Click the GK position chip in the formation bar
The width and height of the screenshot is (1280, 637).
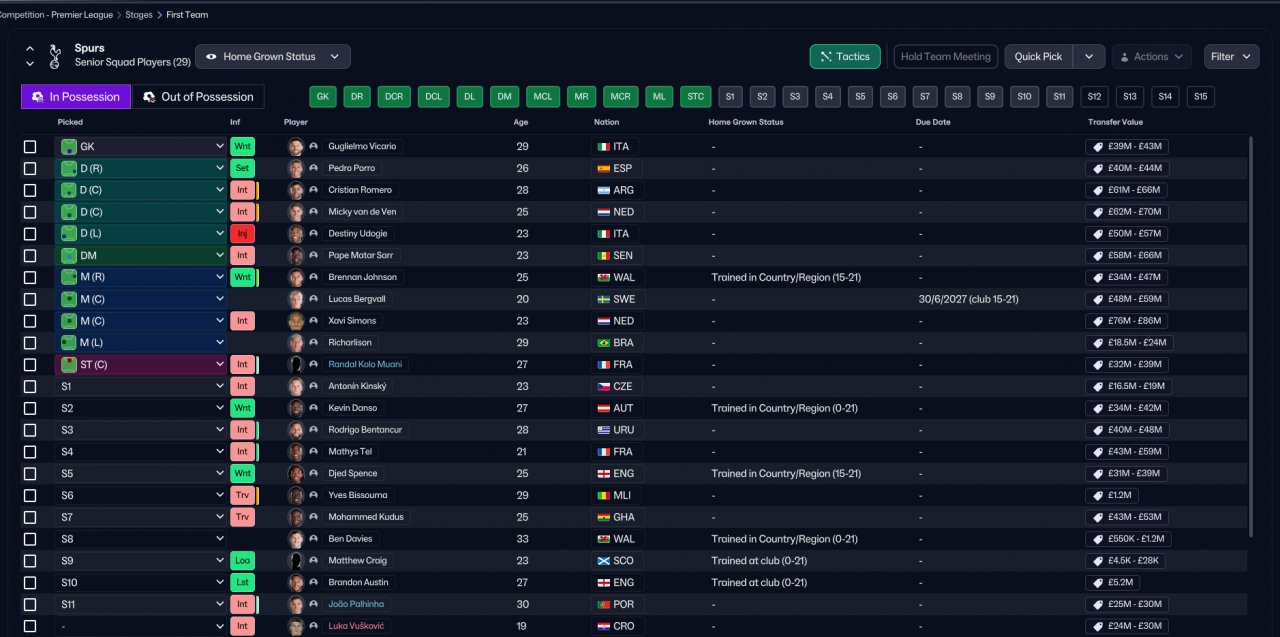pos(322,97)
